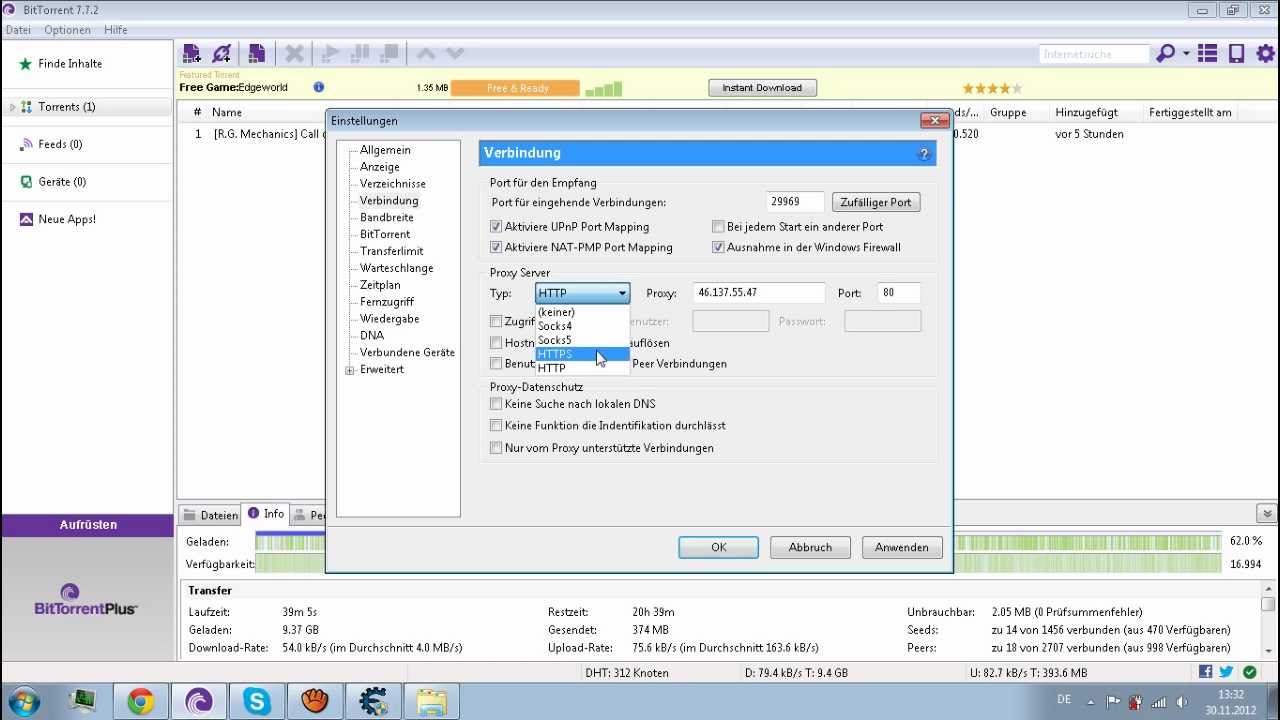Toggle Aktiviere NAT-PMP Port Mapping checkbox
1280x720 pixels.
click(x=496, y=247)
